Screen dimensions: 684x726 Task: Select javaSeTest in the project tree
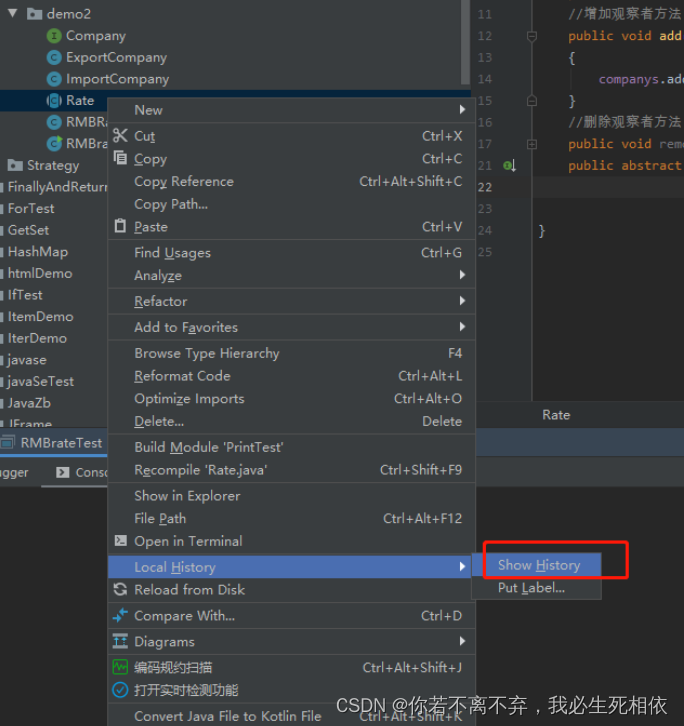pos(40,382)
